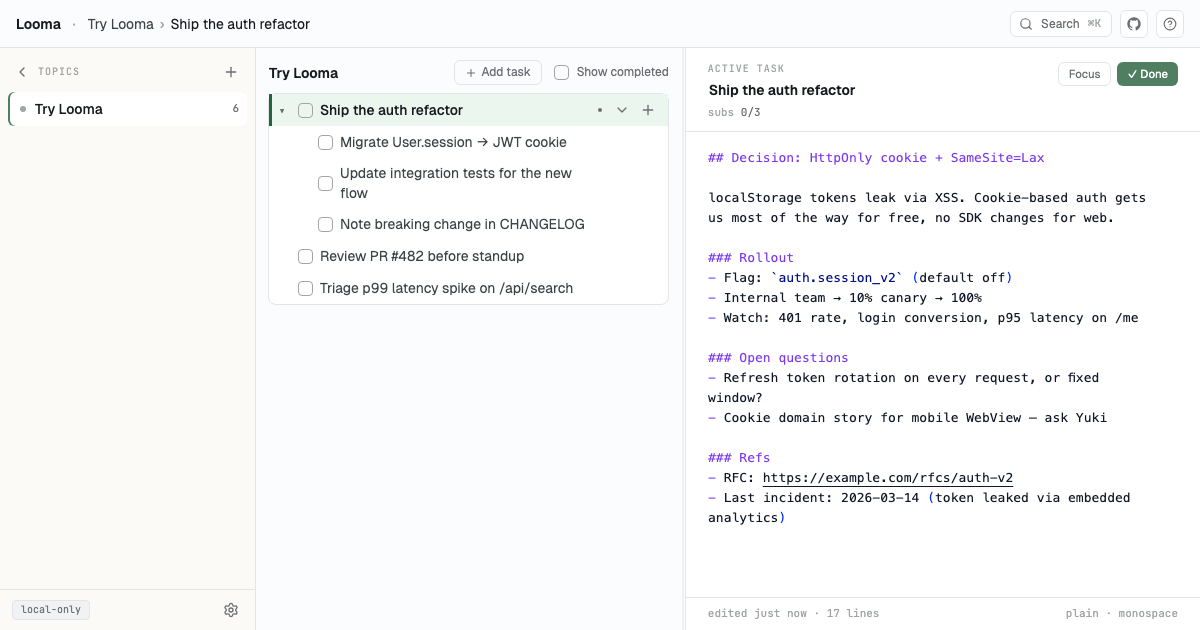Click the Cookie domain story line
Viewport: 1200px width, 630px height.
[x=908, y=418]
